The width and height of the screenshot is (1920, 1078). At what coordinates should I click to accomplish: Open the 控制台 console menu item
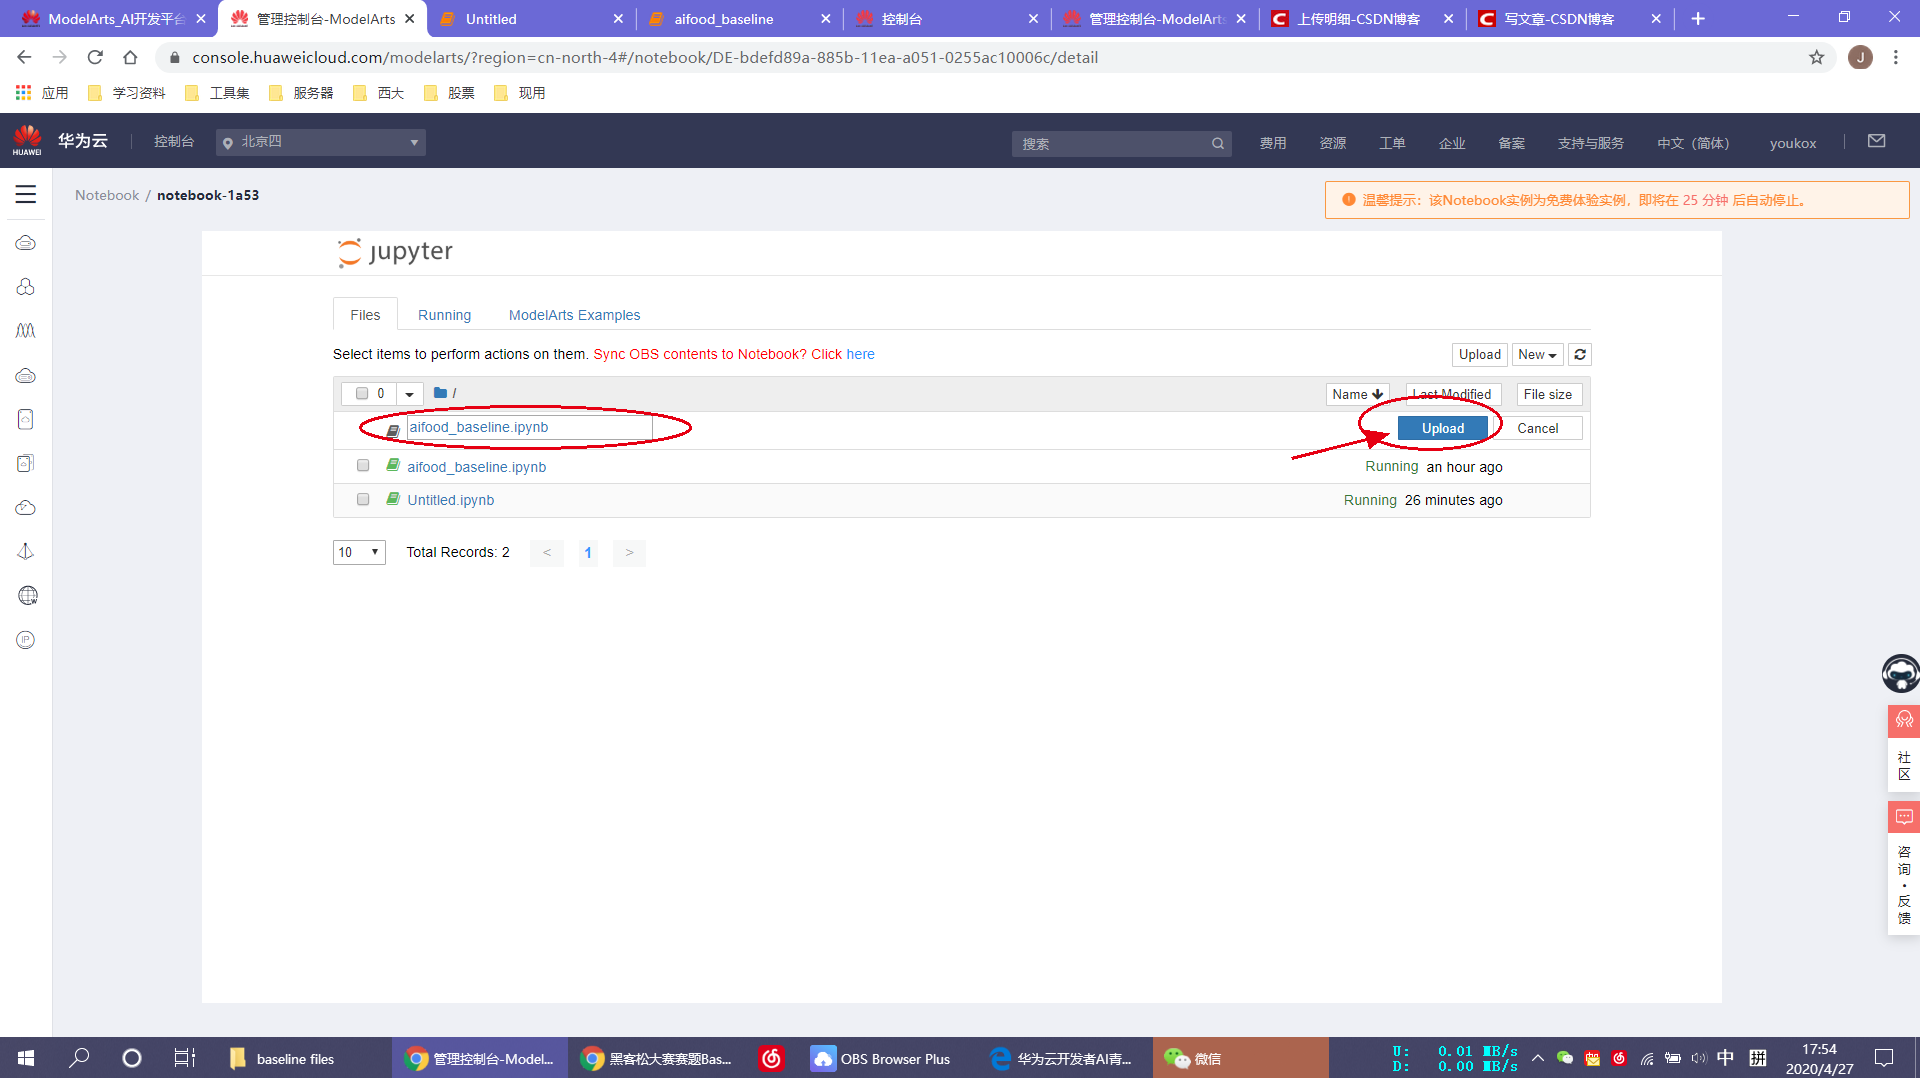click(173, 142)
